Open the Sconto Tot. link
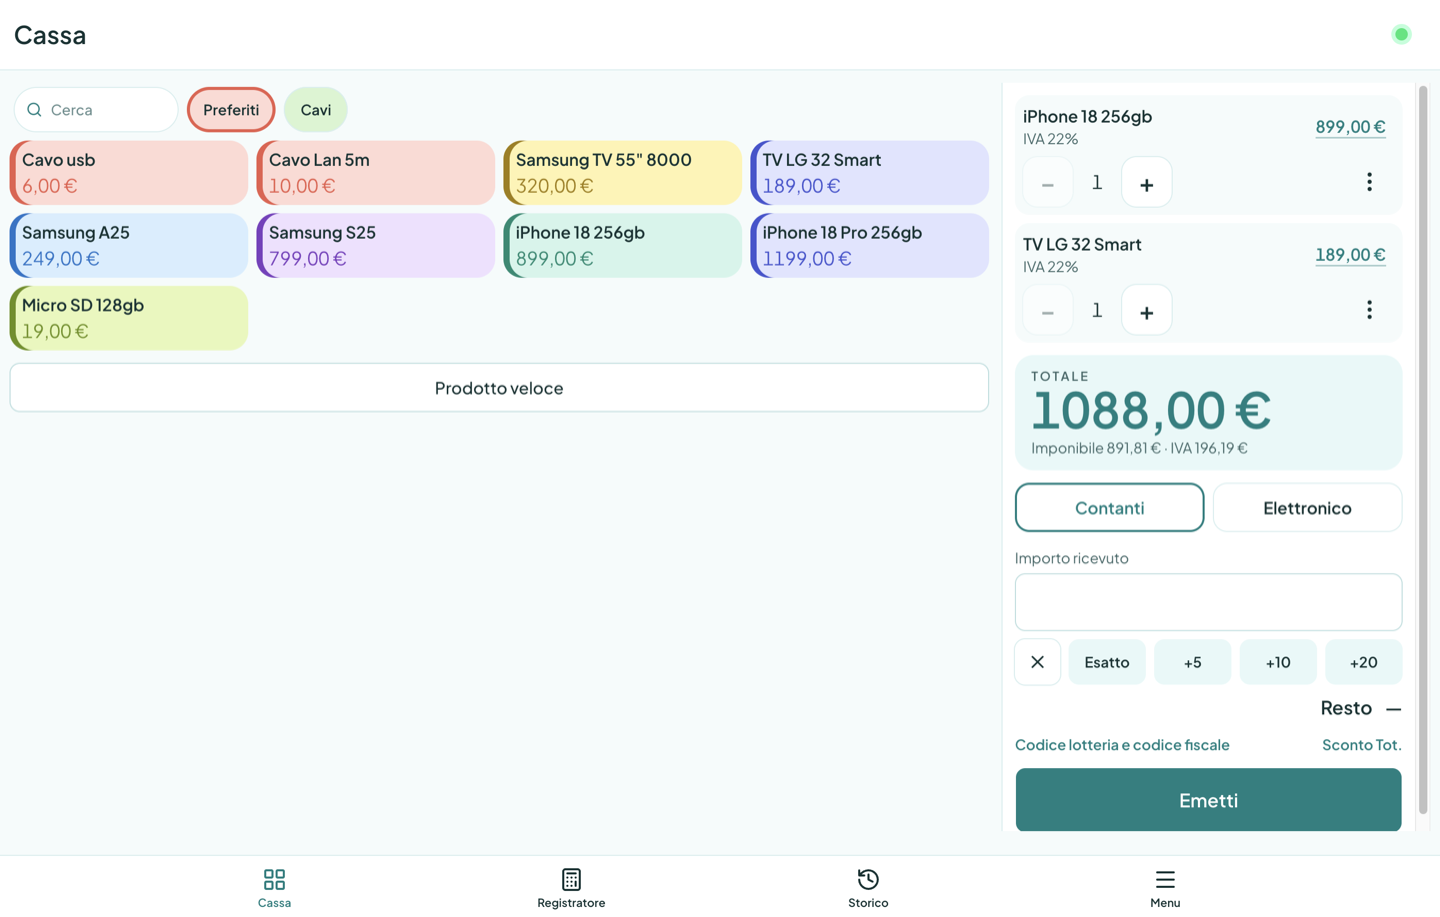This screenshot has height=917, width=1440. (1362, 745)
